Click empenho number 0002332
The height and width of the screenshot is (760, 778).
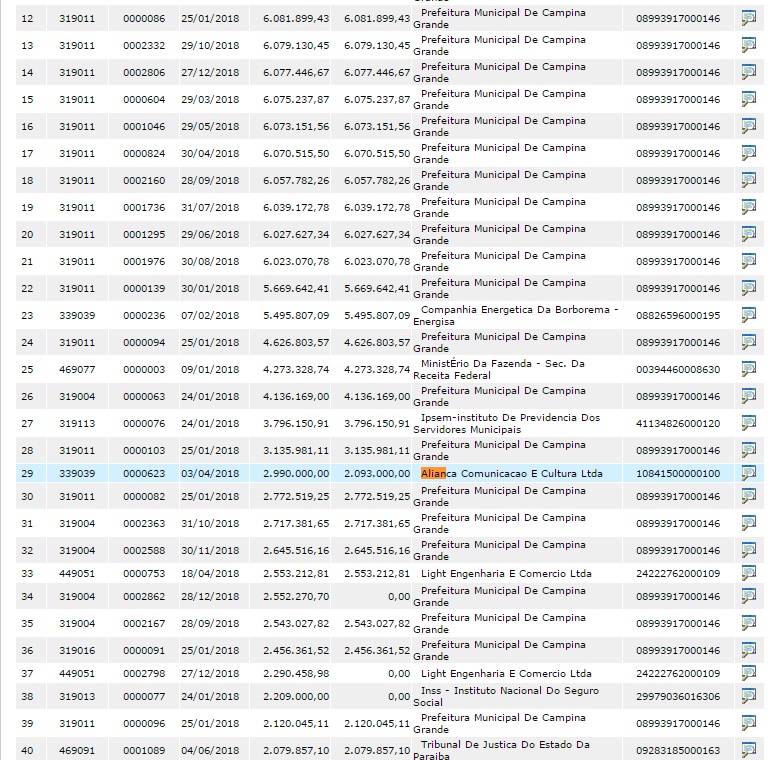click(144, 45)
